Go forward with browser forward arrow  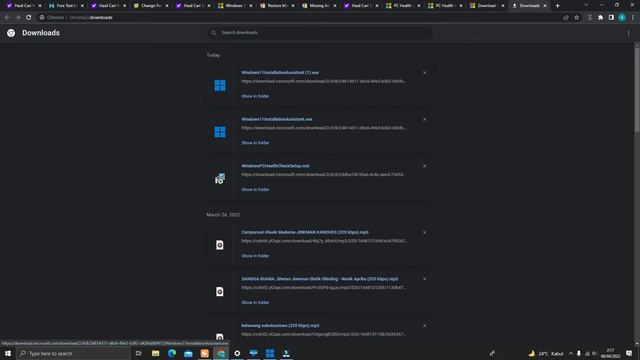pos(18,18)
